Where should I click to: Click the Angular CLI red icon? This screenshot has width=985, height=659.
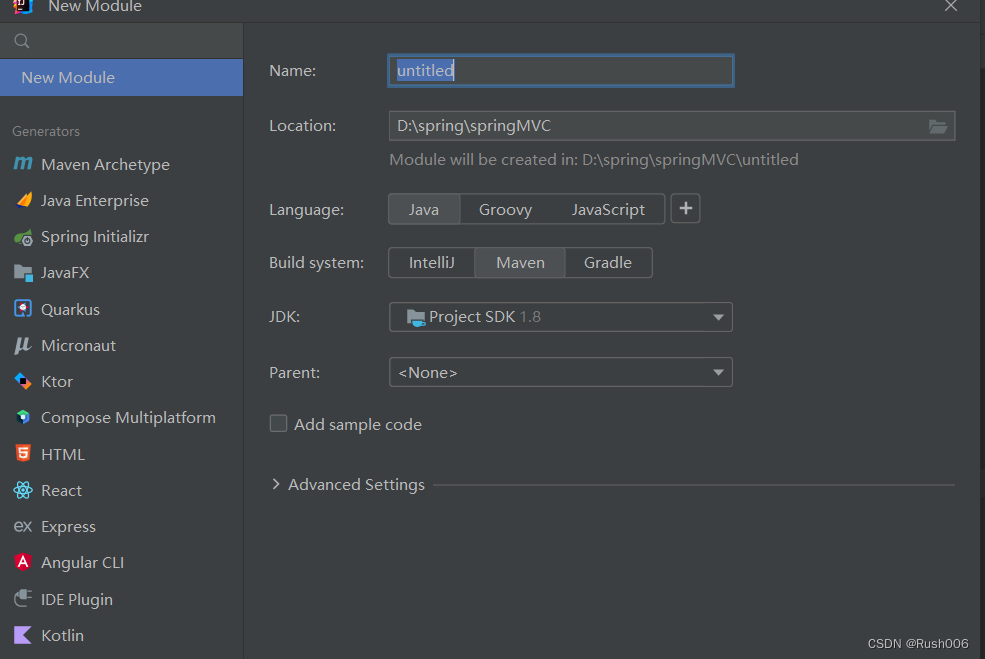tap(23, 562)
